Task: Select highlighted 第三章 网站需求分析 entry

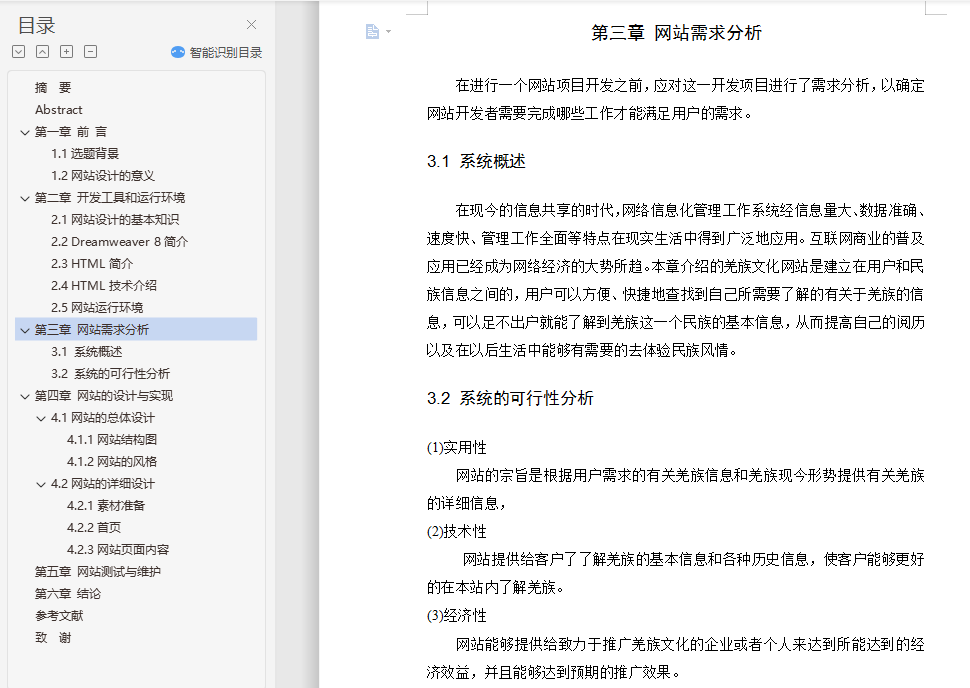Action: pos(136,329)
